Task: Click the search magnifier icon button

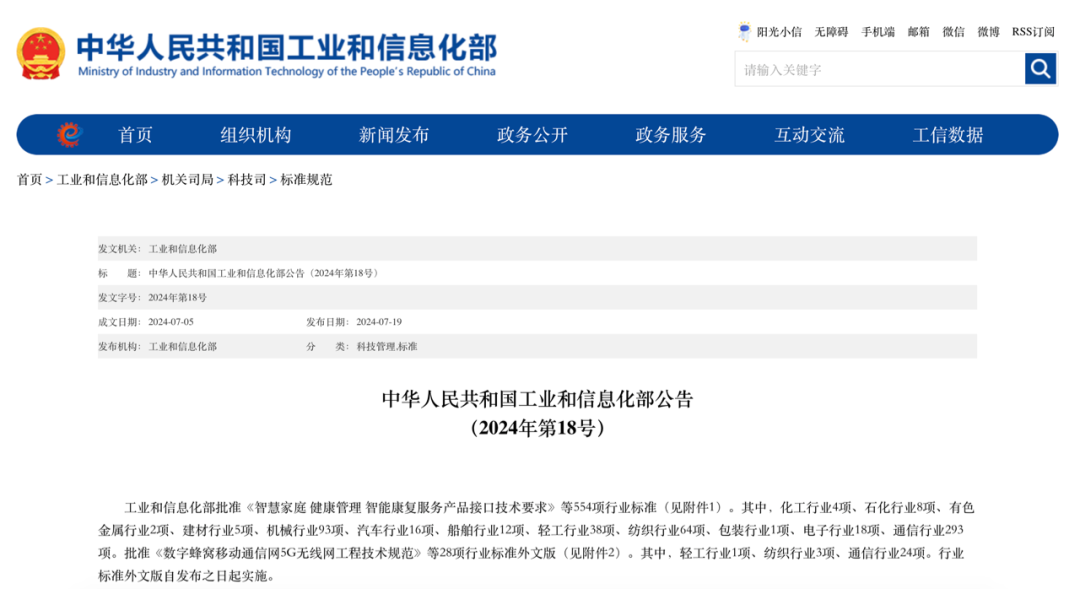Action: [x=1040, y=69]
